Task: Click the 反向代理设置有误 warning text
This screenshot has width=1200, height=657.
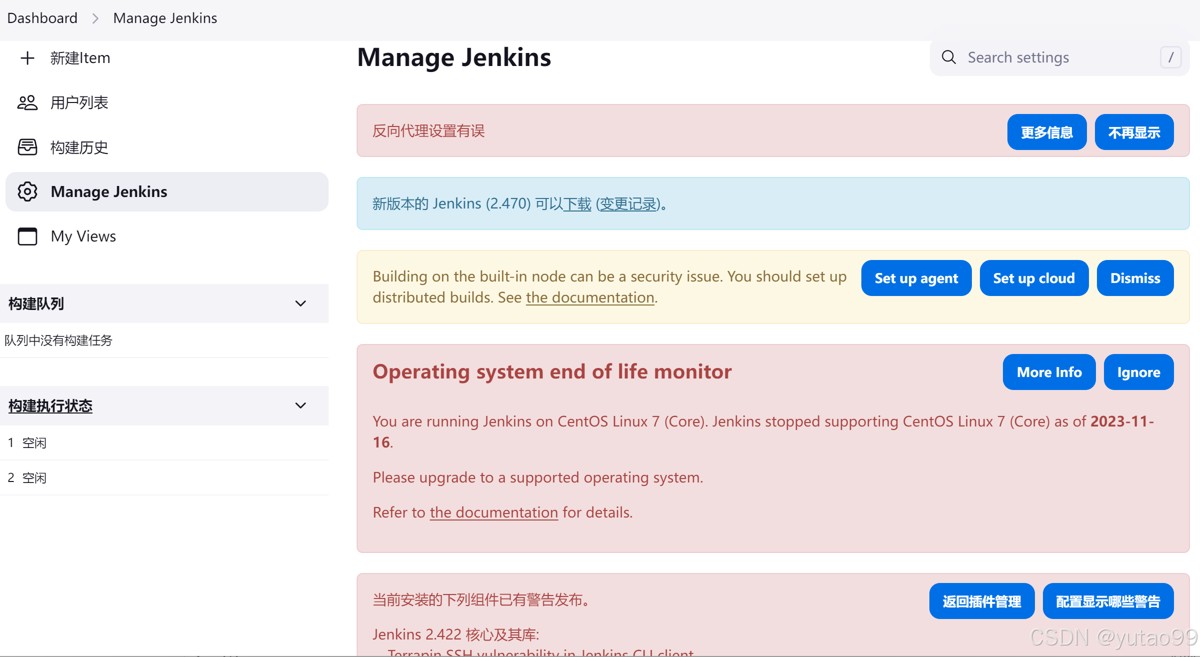Action: [x=428, y=131]
